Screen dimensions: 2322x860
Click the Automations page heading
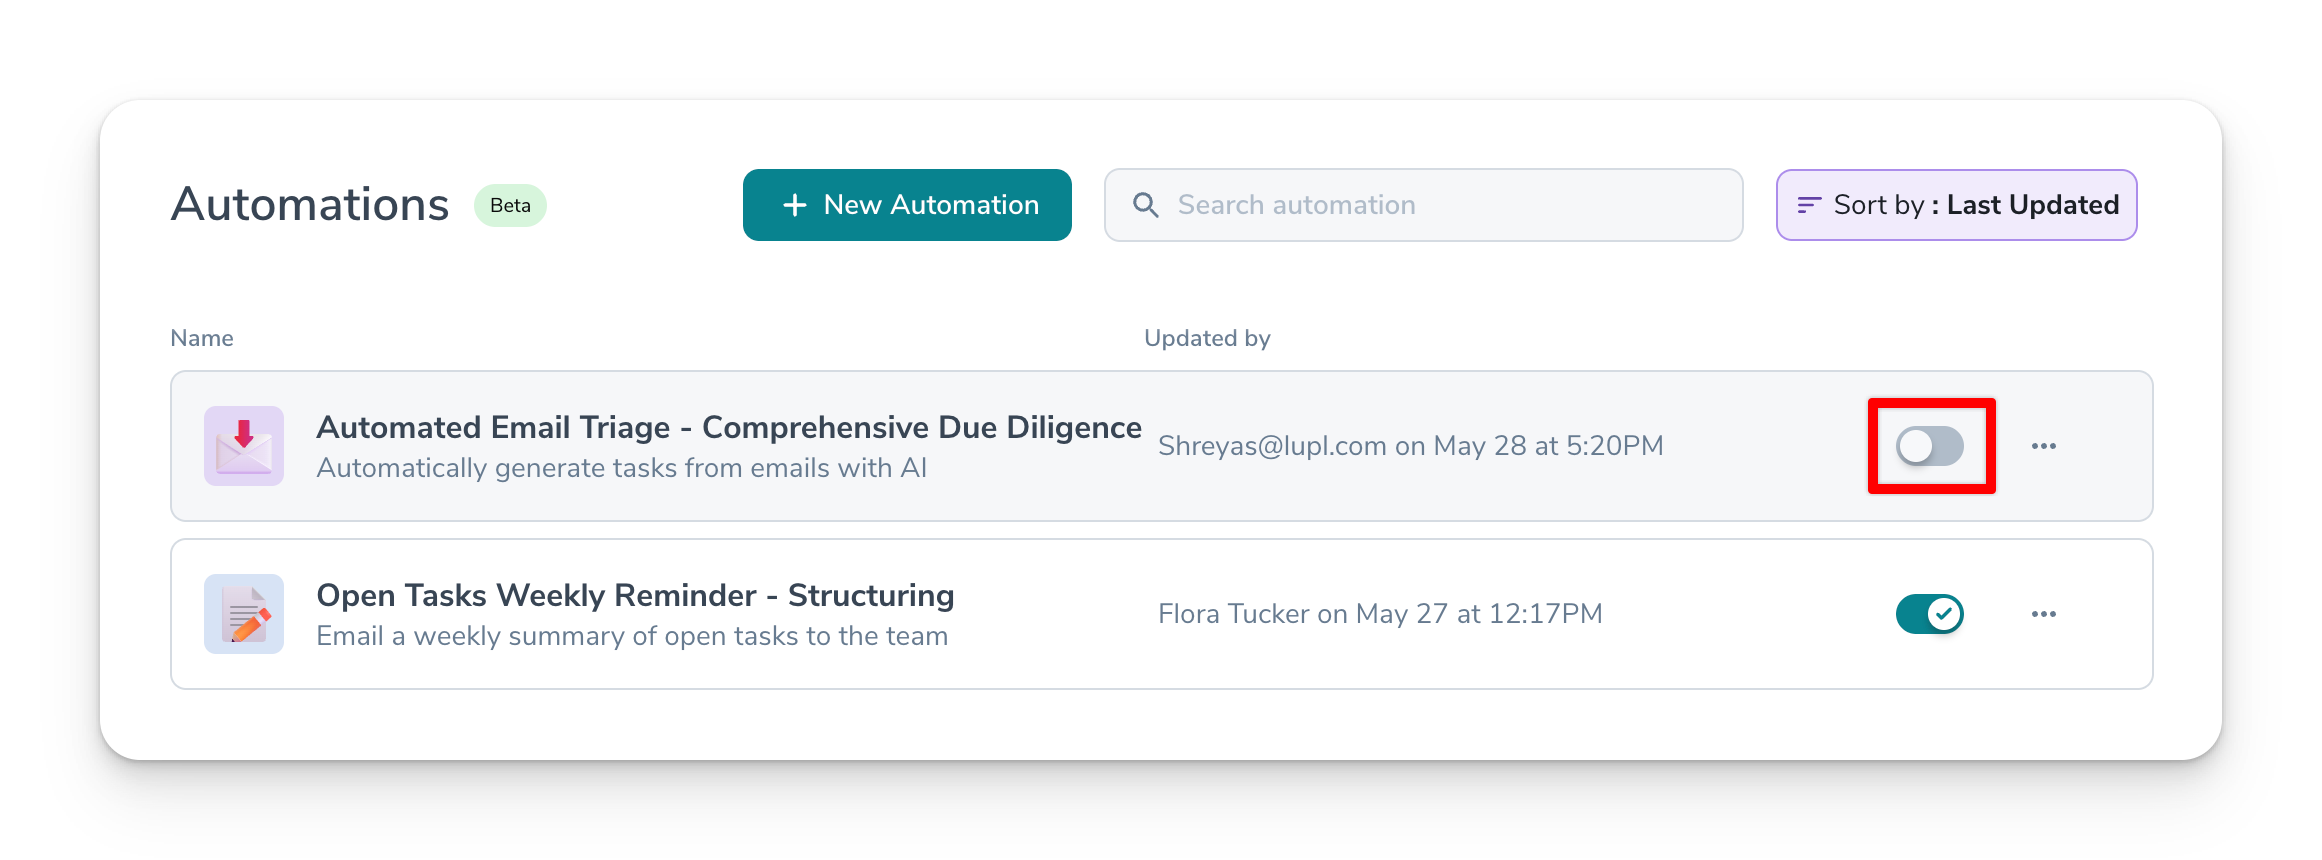[x=310, y=205]
